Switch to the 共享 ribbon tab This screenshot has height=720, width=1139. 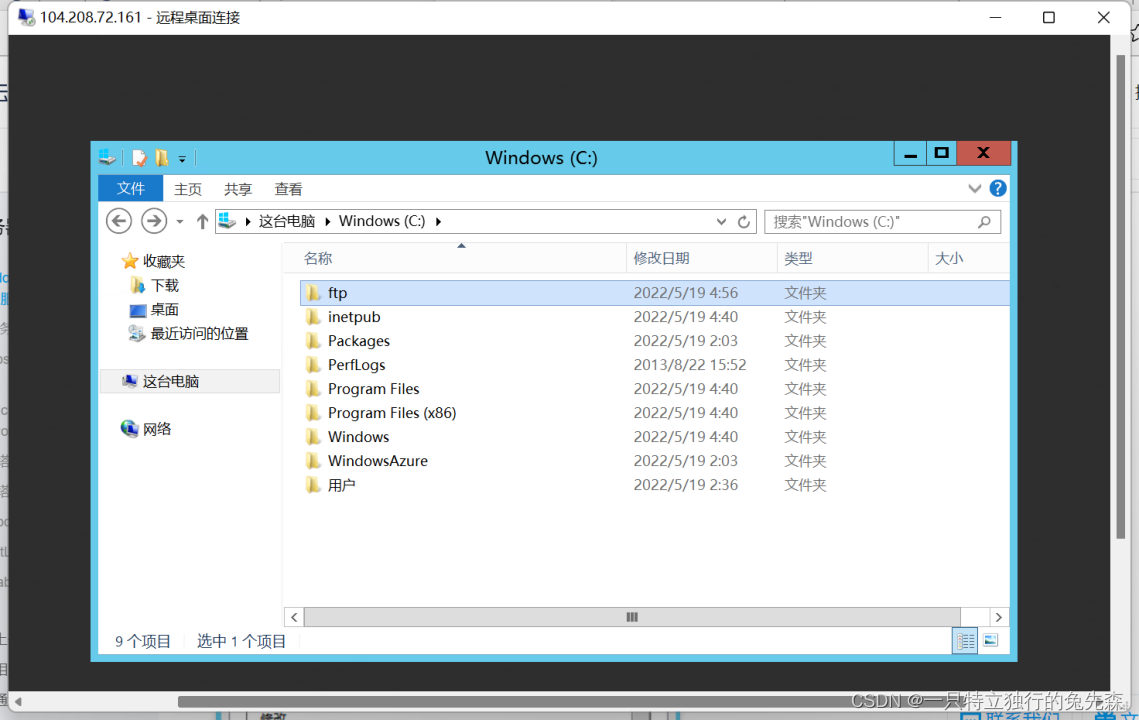[x=238, y=189]
